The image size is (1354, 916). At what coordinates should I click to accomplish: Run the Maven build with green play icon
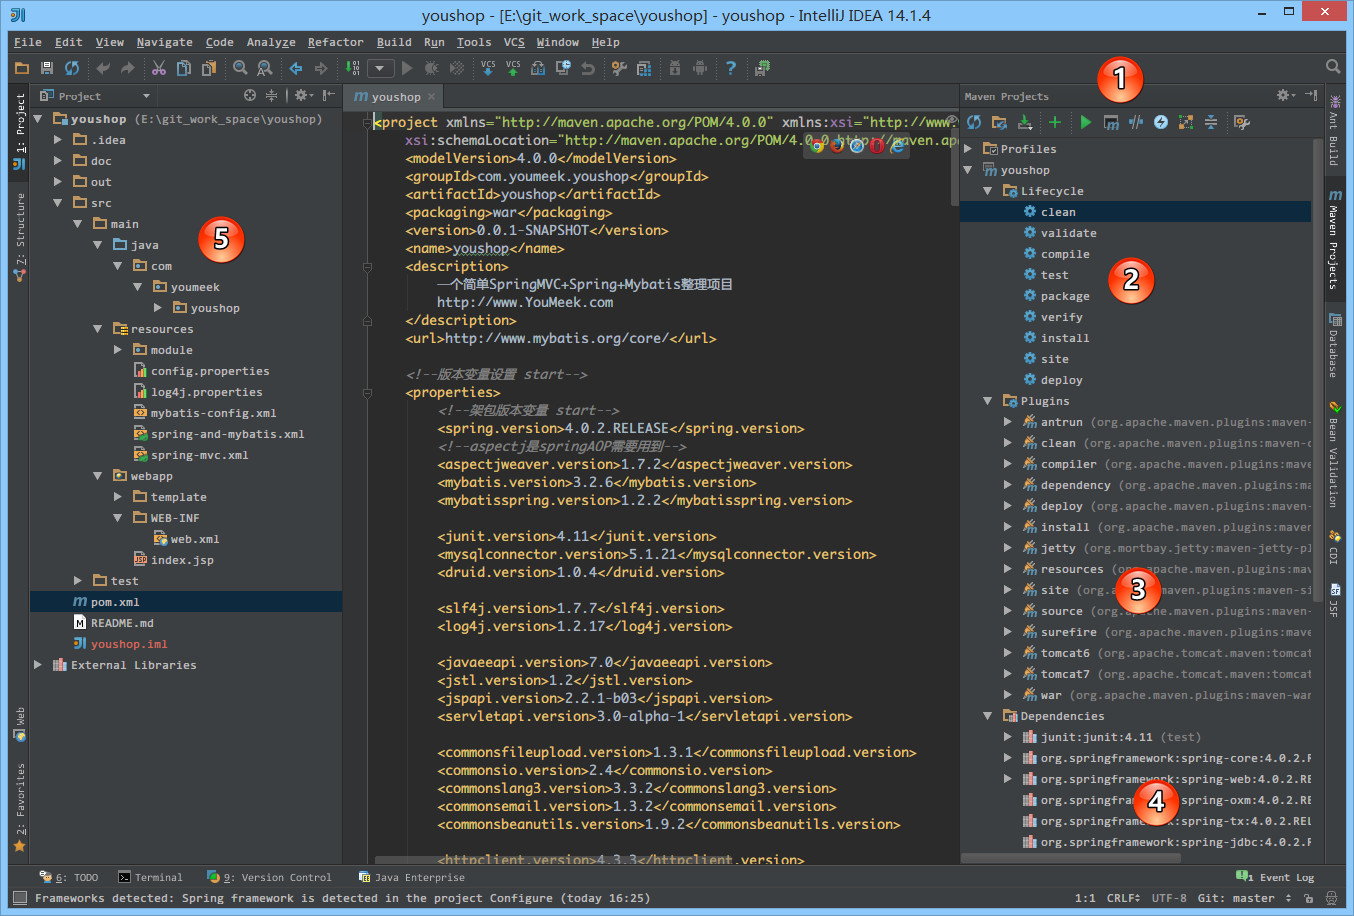[1086, 122]
